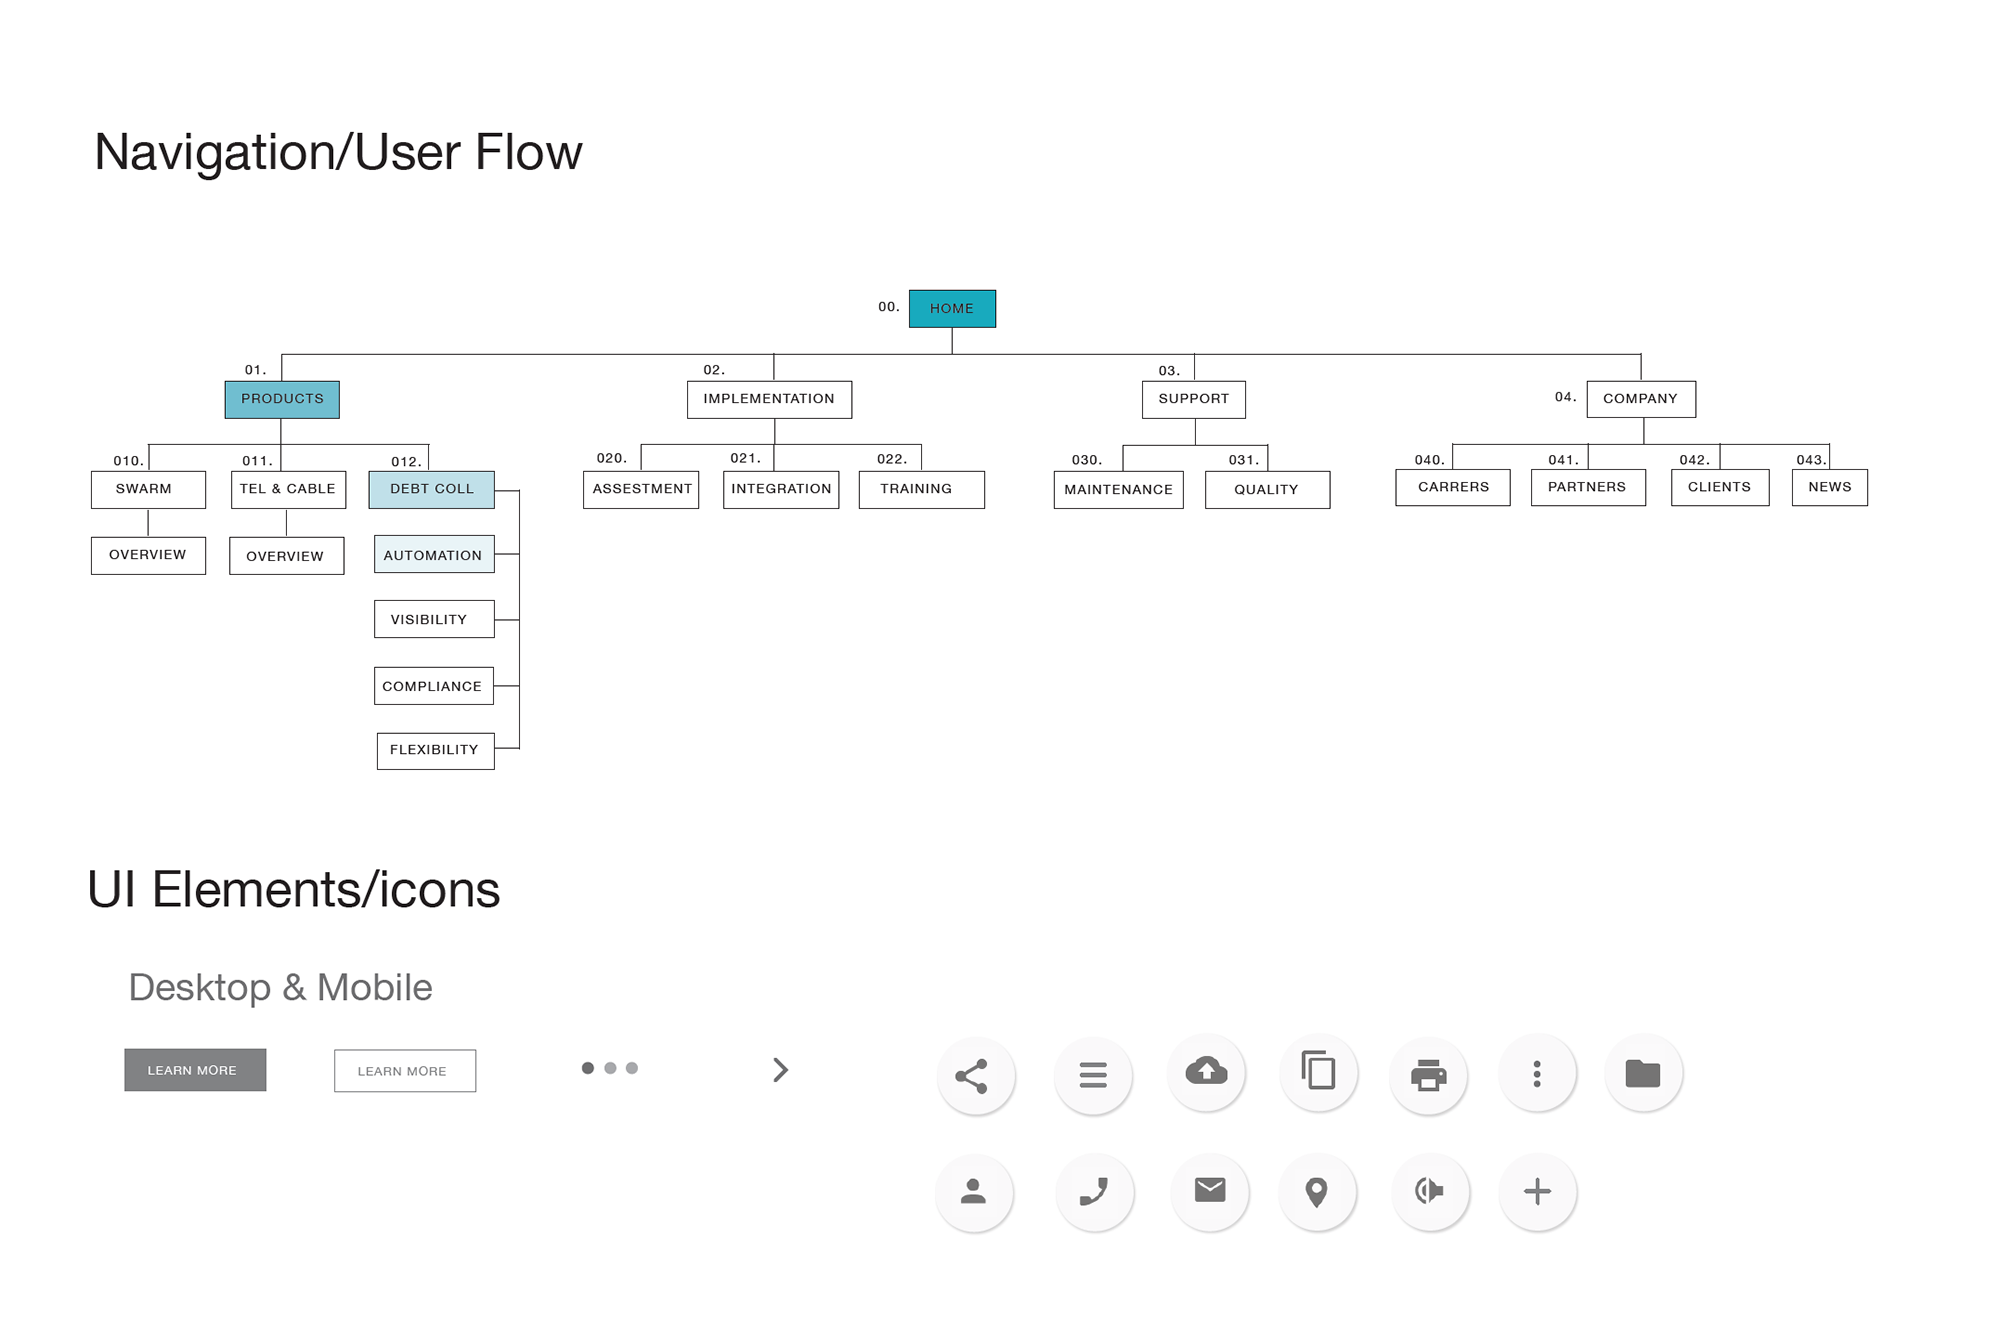This screenshot has width=2000, height=1317.
Task: Click the person profile icon
Action: (973, 1191)
